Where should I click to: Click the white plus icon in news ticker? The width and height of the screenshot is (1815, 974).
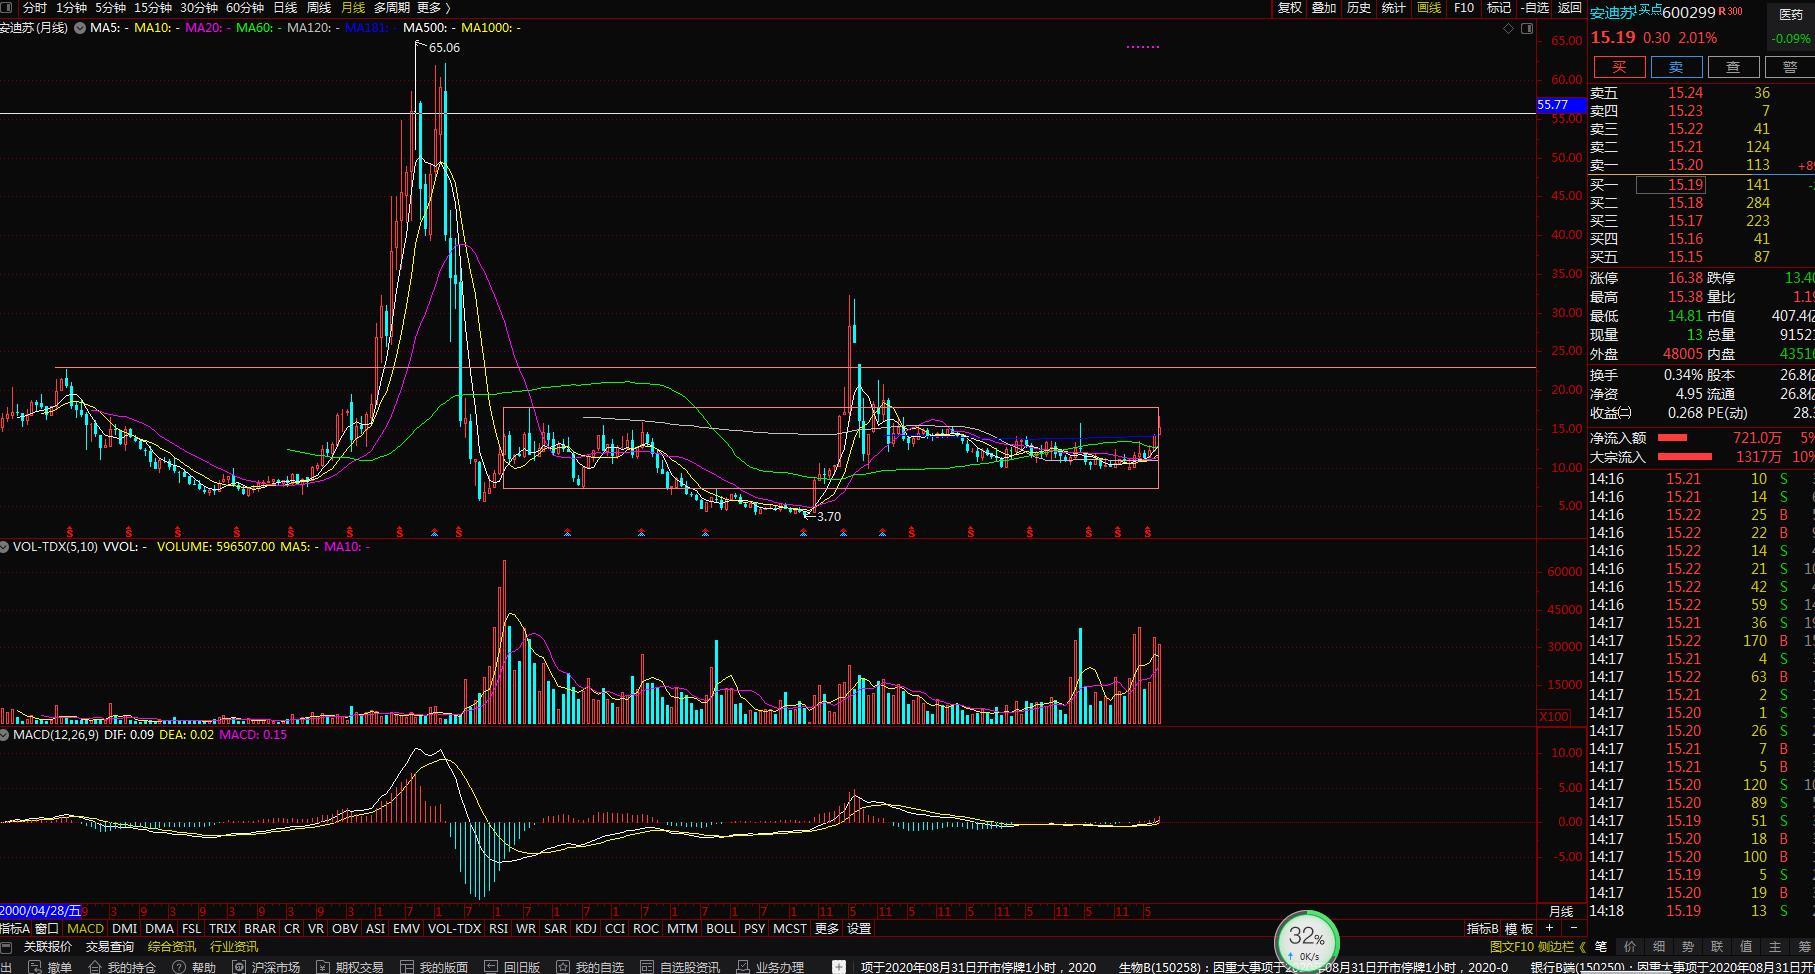(838, 967)
